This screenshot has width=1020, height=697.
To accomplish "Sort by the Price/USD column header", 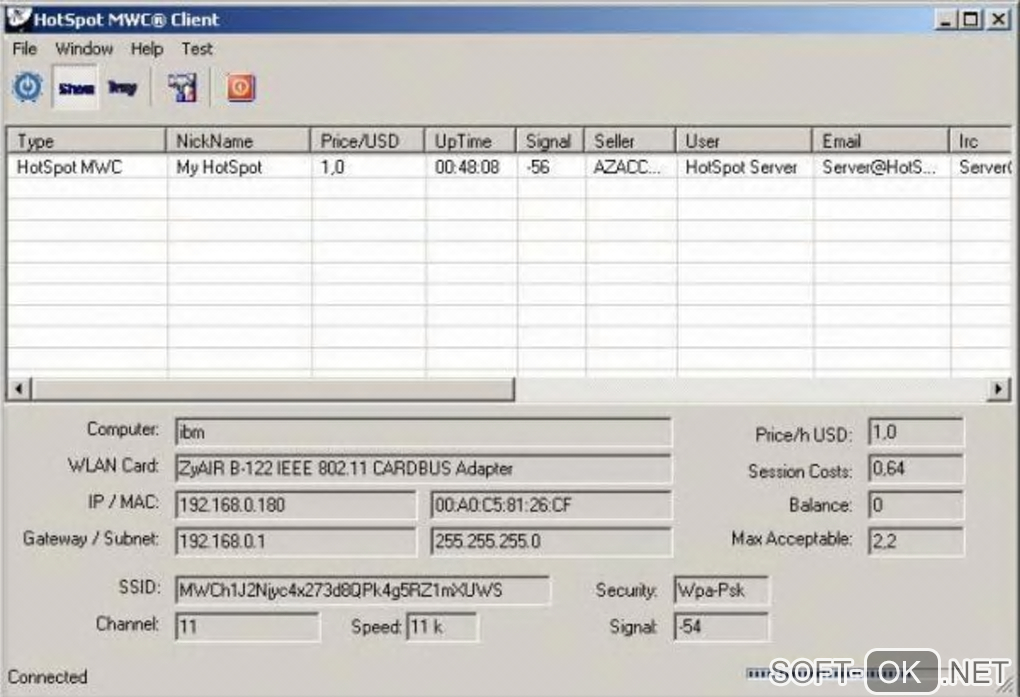I will click(368, 141).
